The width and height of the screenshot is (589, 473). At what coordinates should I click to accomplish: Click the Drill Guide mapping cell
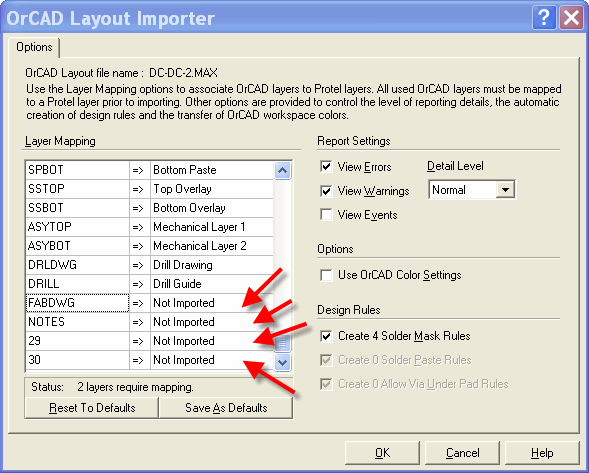(212, 284)
